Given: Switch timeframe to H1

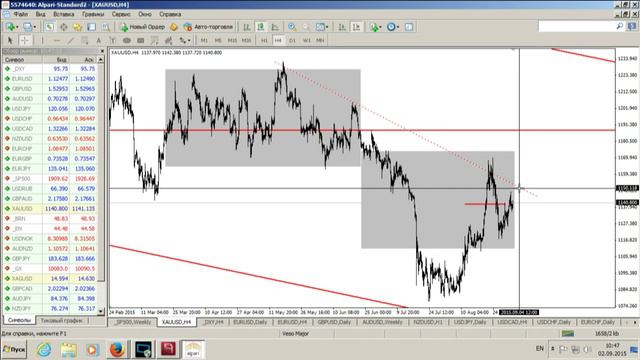Looking at the screenshot, I should pos(264,40).
